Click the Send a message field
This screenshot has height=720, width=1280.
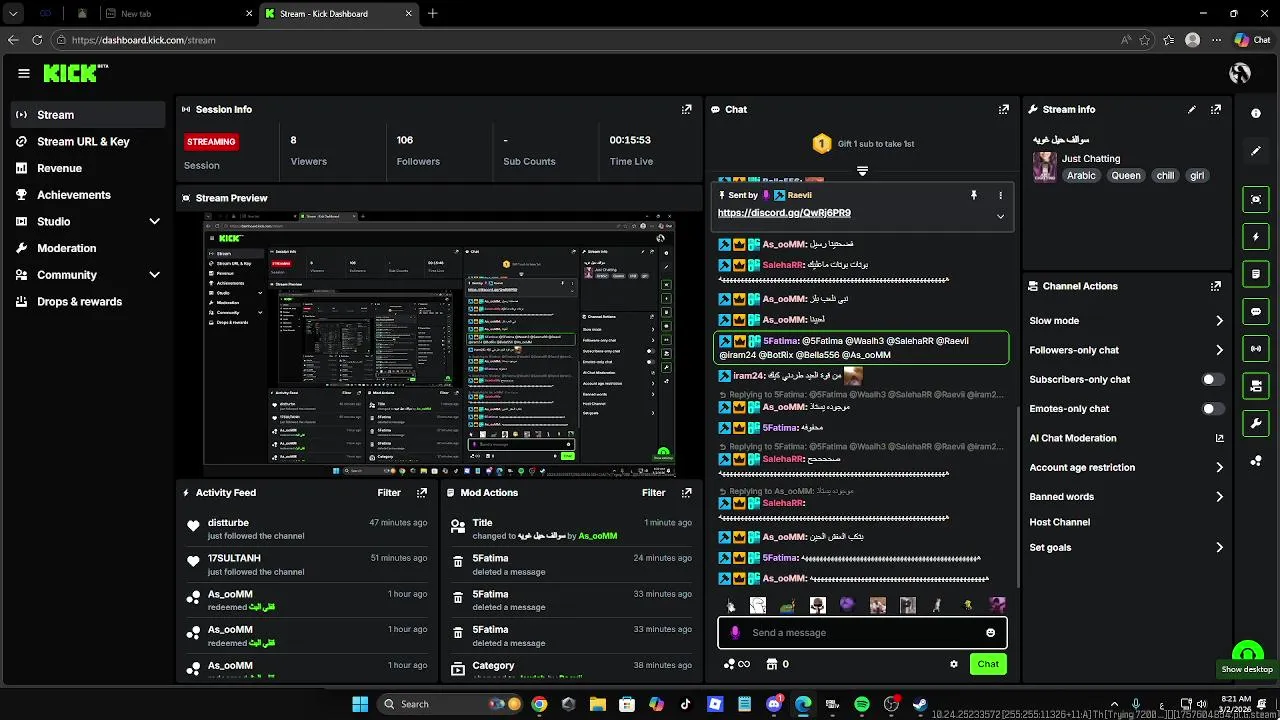pyautogui.click(x=862, y=633)
